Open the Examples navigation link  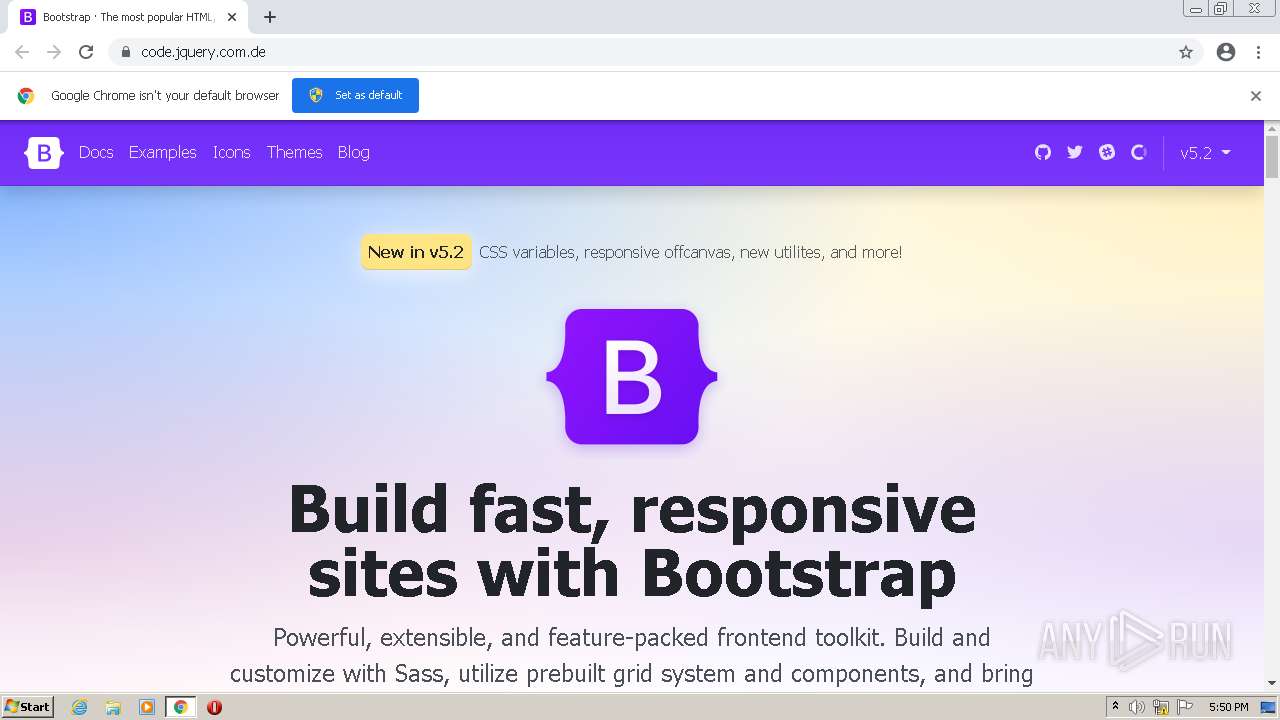(163, 152)
